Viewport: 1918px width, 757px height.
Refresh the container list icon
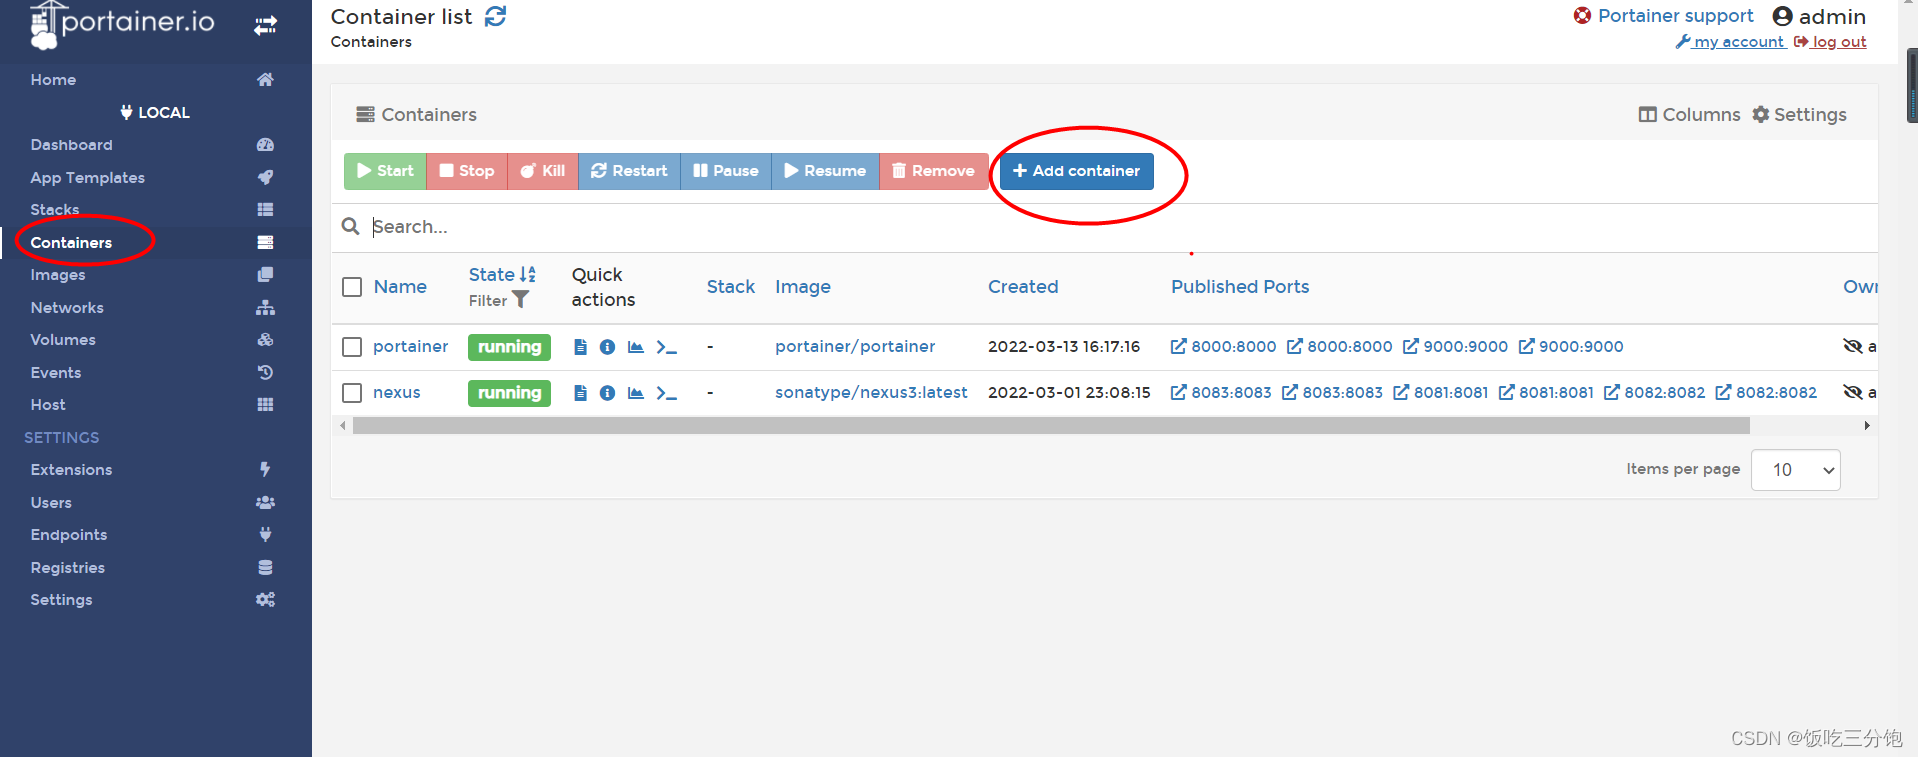coord(496,16)
